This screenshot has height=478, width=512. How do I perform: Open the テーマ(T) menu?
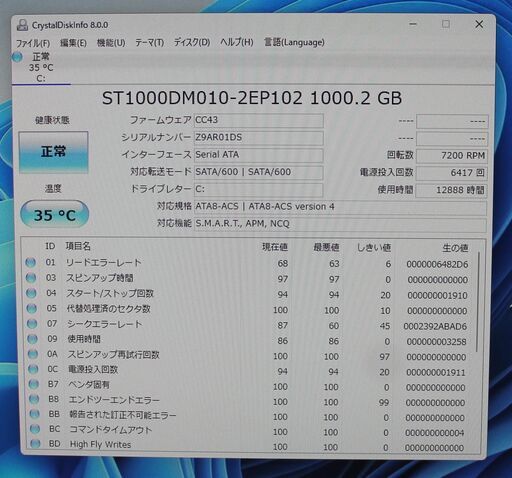(x=149, y=43)
